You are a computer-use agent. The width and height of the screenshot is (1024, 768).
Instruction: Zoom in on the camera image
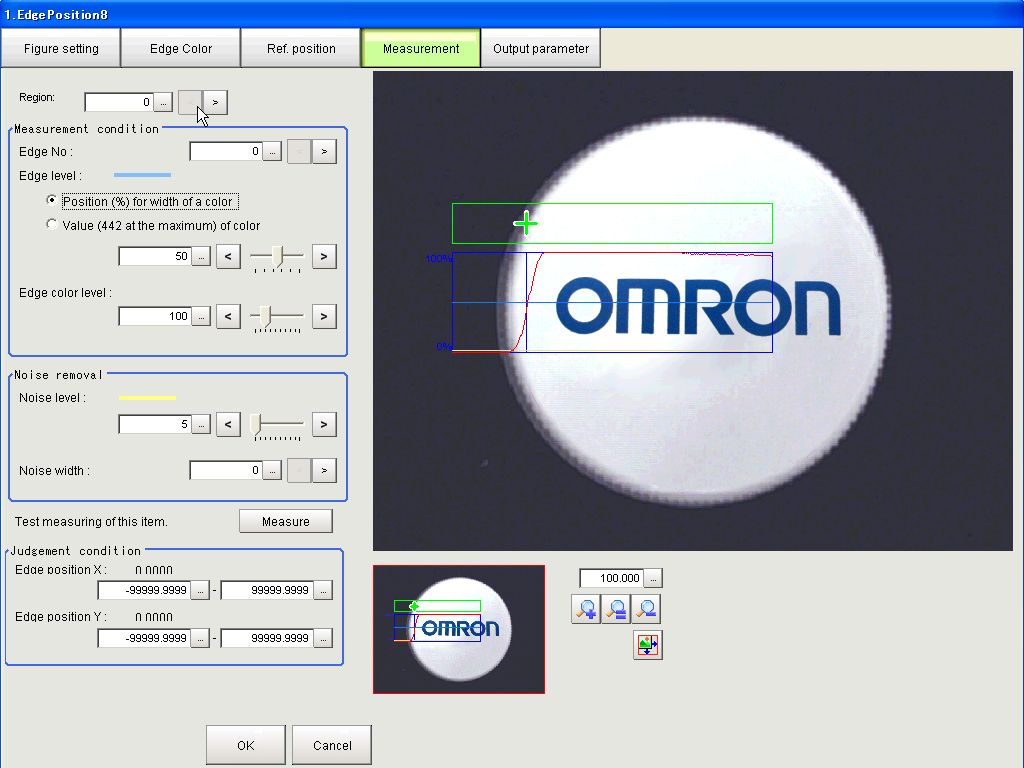pos(586,609)
